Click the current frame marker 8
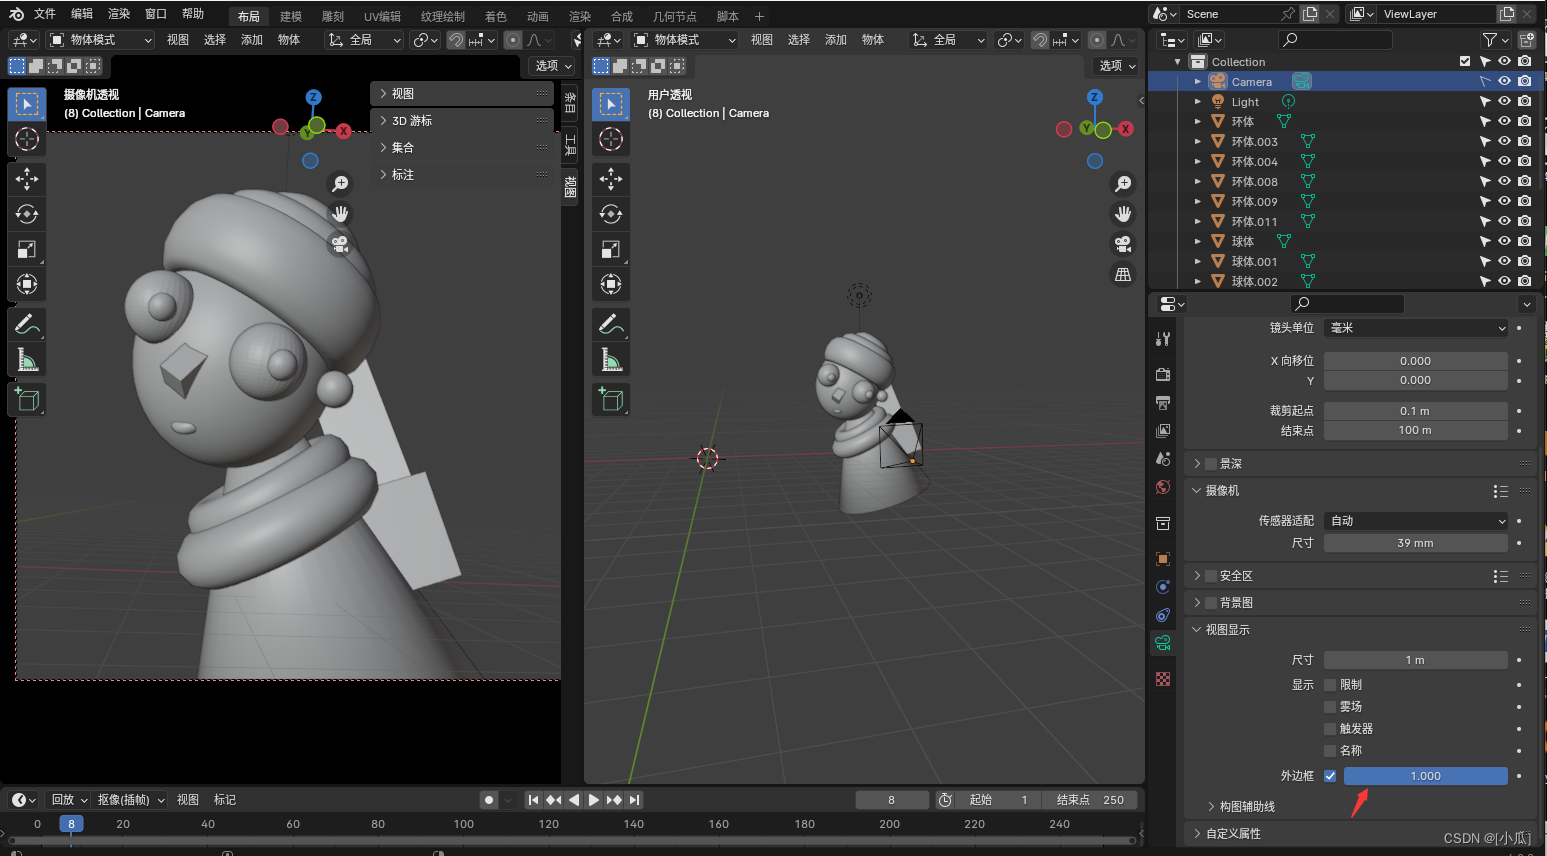The image size is (1547, 856). tap(71, 824)
